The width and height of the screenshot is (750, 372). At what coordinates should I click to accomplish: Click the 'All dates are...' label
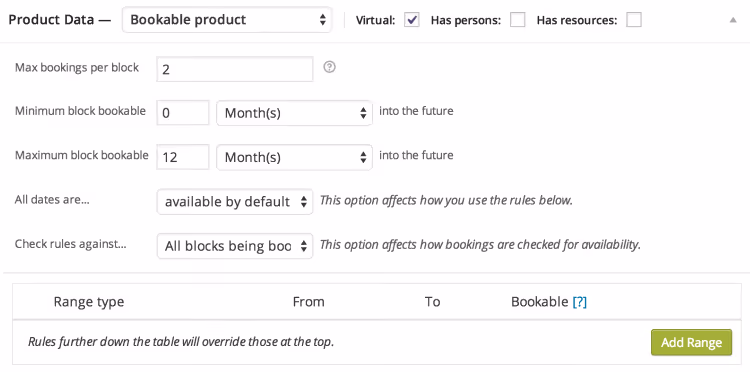pos(53,200)
